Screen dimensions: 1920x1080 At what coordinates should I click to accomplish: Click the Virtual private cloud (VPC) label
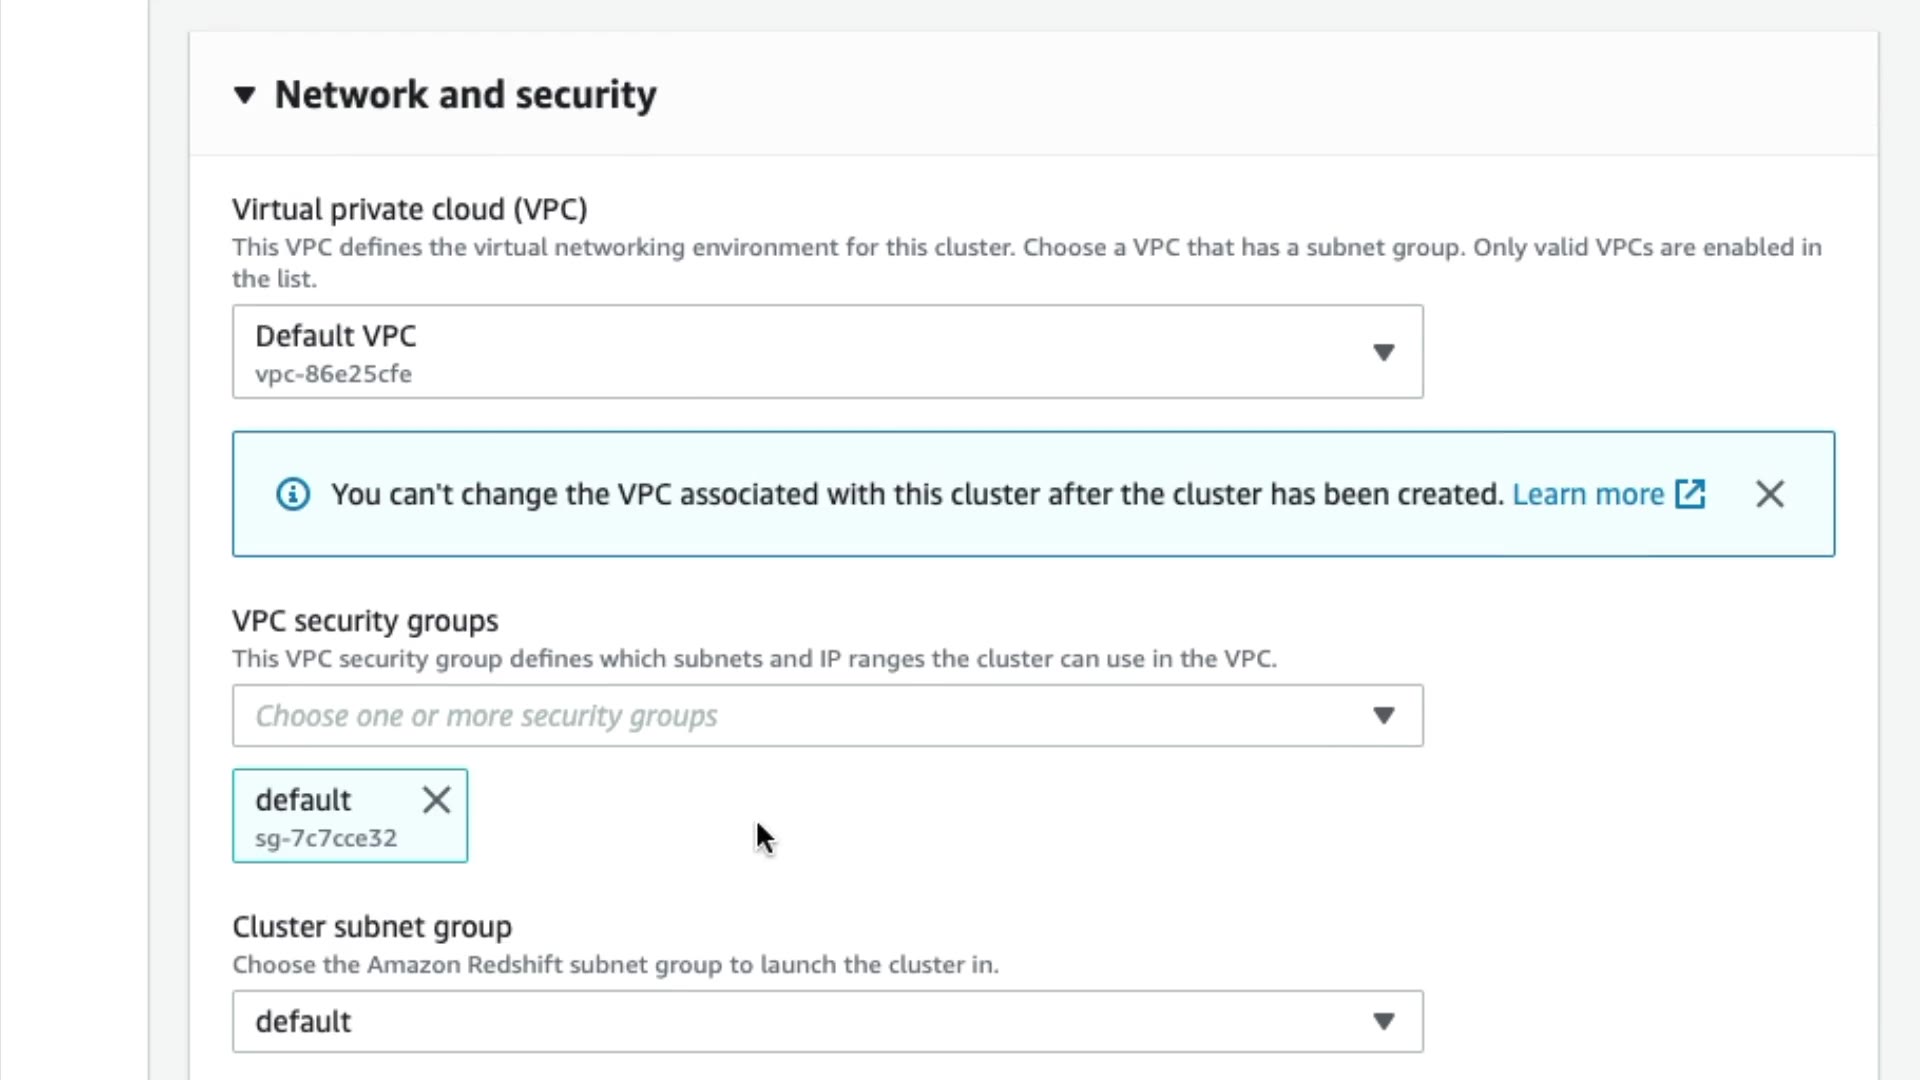[x=409, y=209]
